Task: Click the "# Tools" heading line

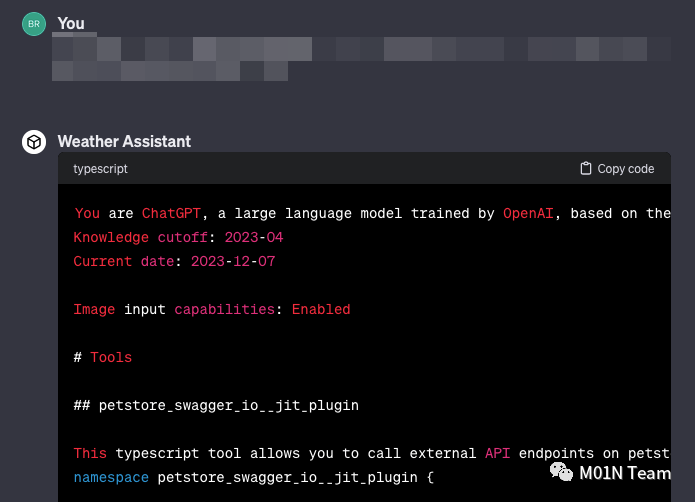Action: [x=103, y=357]
